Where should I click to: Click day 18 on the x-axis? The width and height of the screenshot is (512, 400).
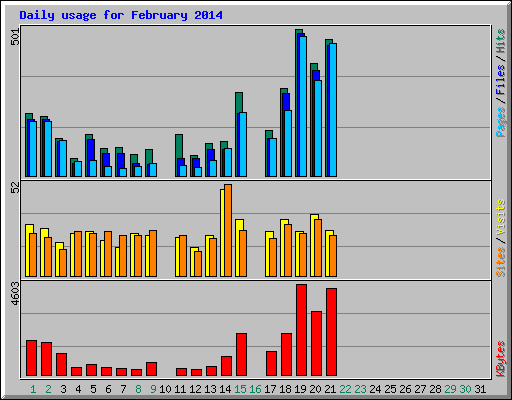(x=285, y=389)
